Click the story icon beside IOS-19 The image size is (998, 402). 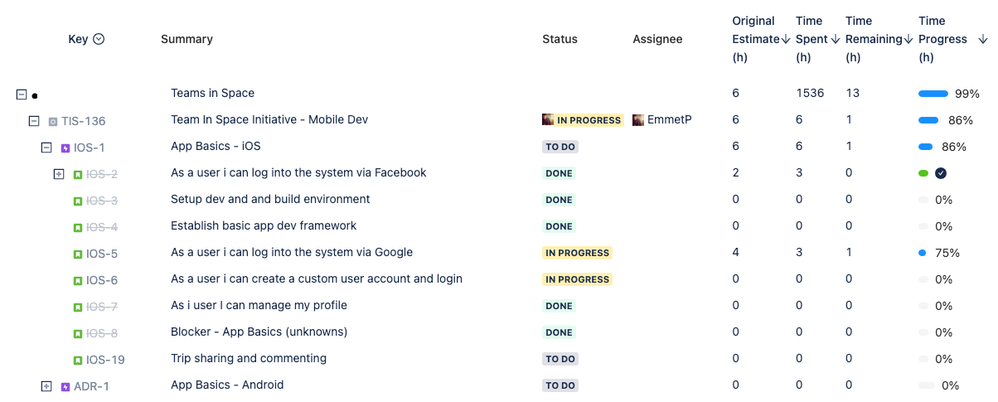pyautogui.click(x=78, y=360)
